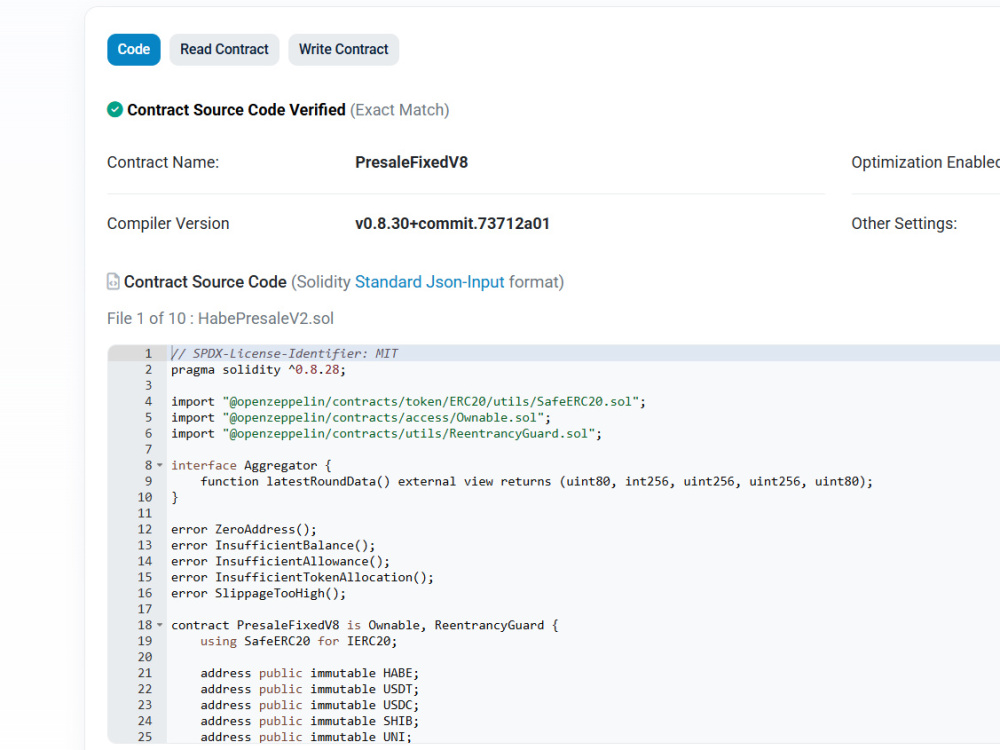Viewport: 1000px width, 750px height.
Task: Click the 'Compiler Version' label
Action: (168, 224)
